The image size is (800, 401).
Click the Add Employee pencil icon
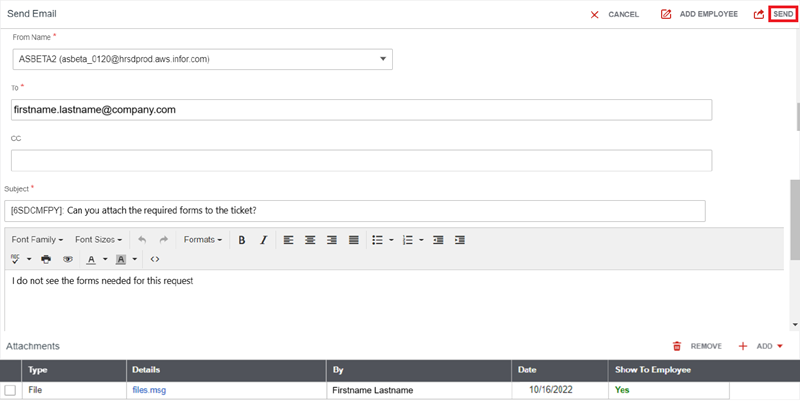point(666,14)
